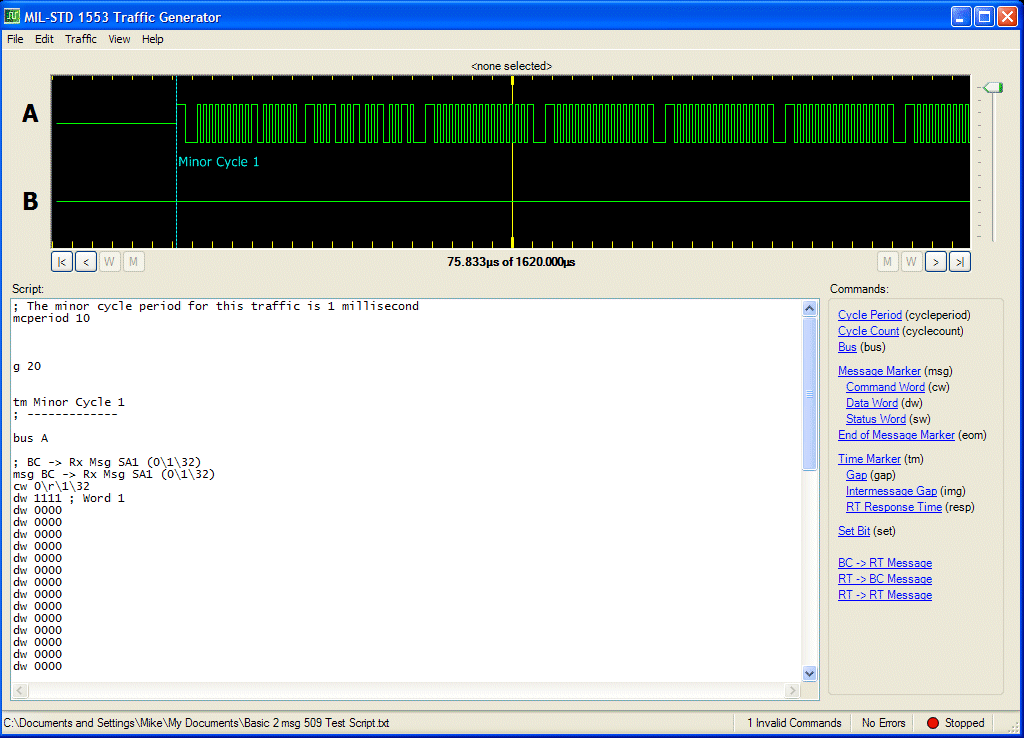
Task: Maximize the Traffic Generator window
Action: click(x=984, y=16)
